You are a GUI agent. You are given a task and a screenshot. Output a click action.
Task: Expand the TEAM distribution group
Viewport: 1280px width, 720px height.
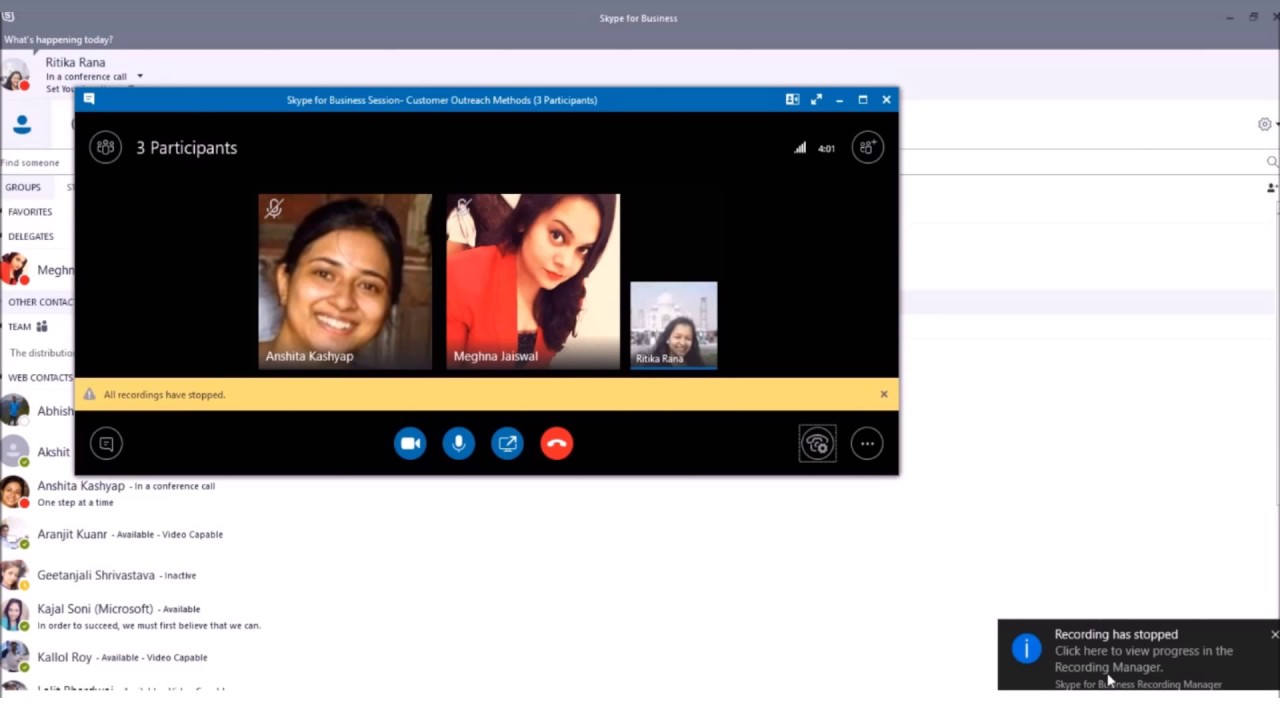coord(20,327)
